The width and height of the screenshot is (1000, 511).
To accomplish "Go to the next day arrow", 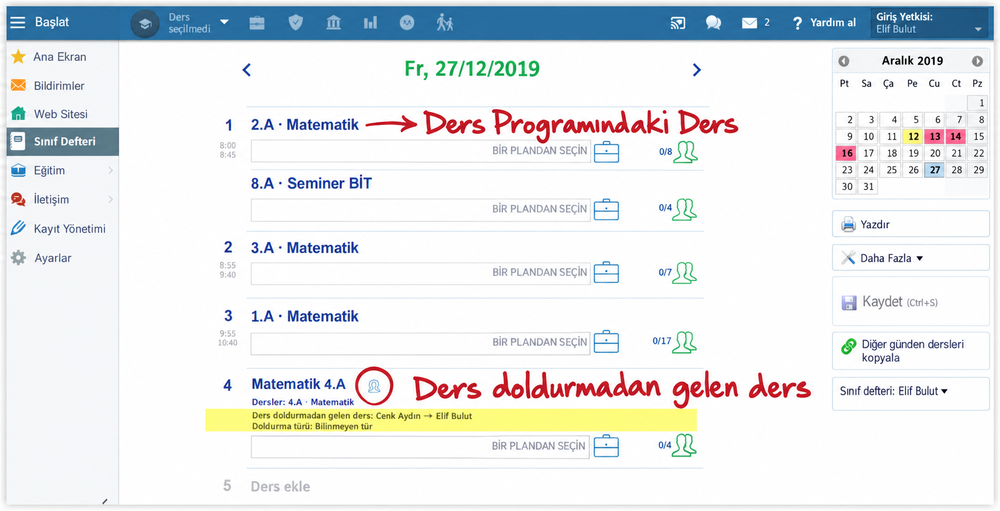I will click(x=696, y=70).
